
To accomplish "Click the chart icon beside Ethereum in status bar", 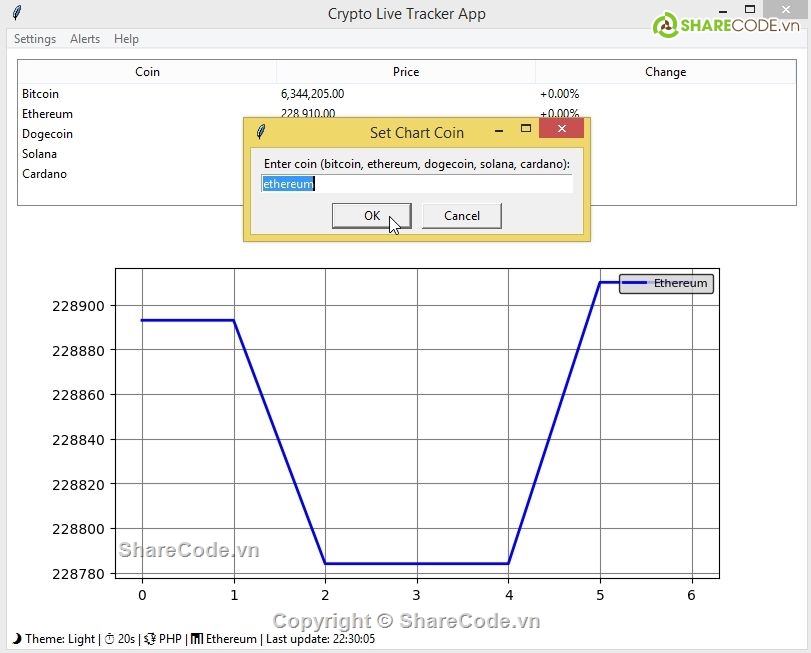I will pos(197,639).
